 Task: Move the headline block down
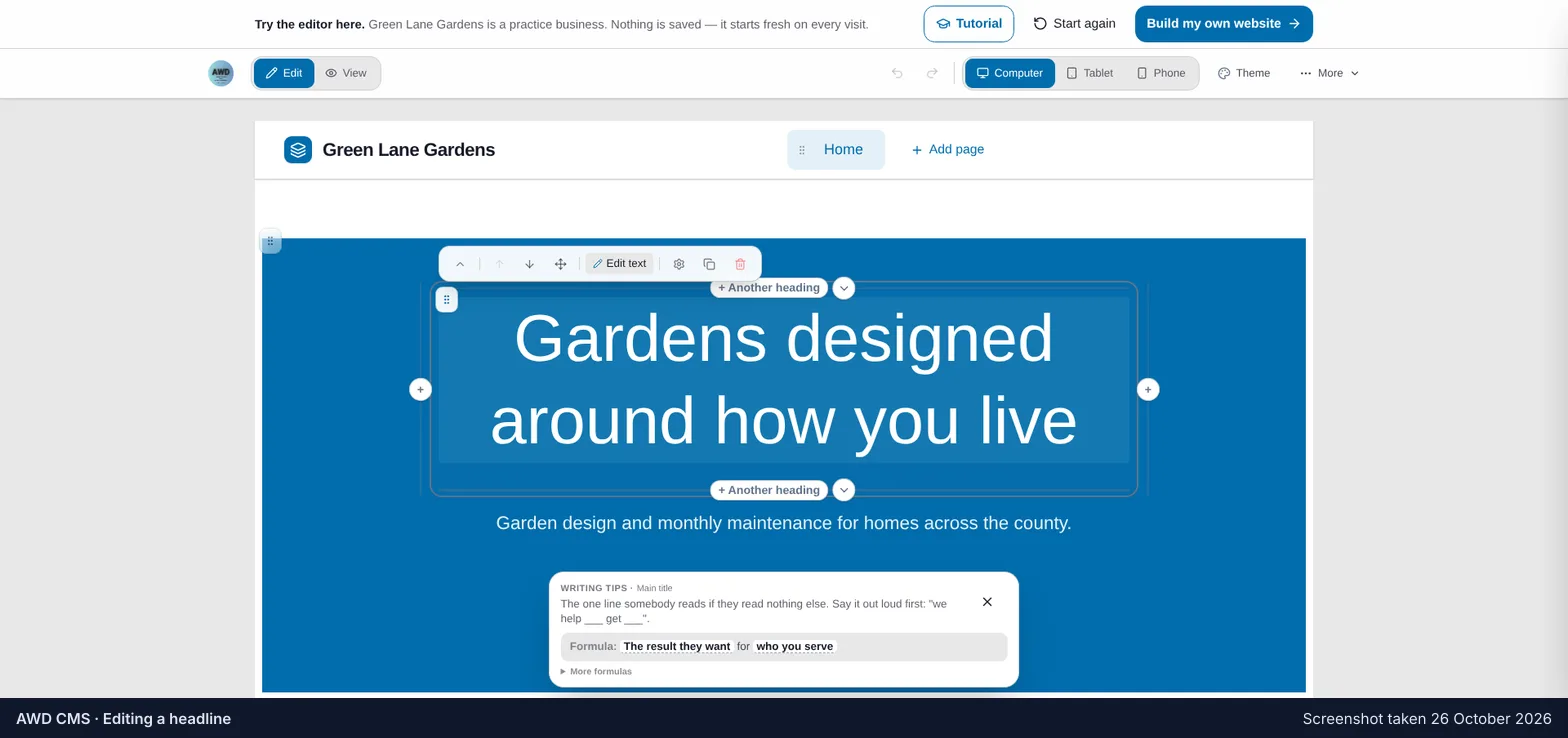[x=529, y=264]
